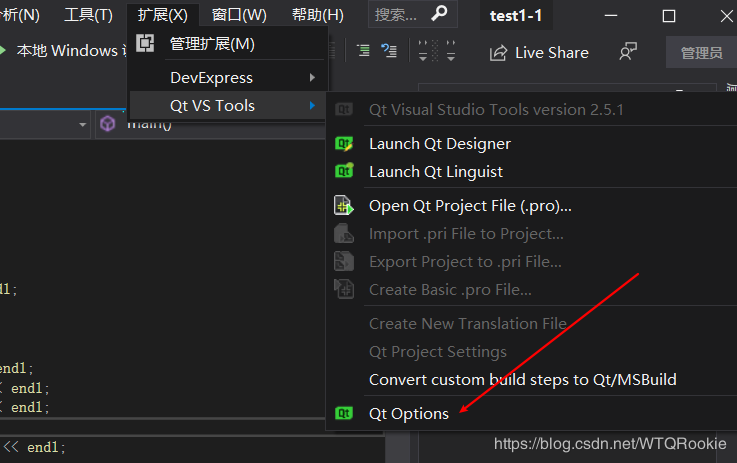Open the dropdown left of main()
Image resolution: width=737 pixels, height=463 pixels.
[x=83, y=125]
